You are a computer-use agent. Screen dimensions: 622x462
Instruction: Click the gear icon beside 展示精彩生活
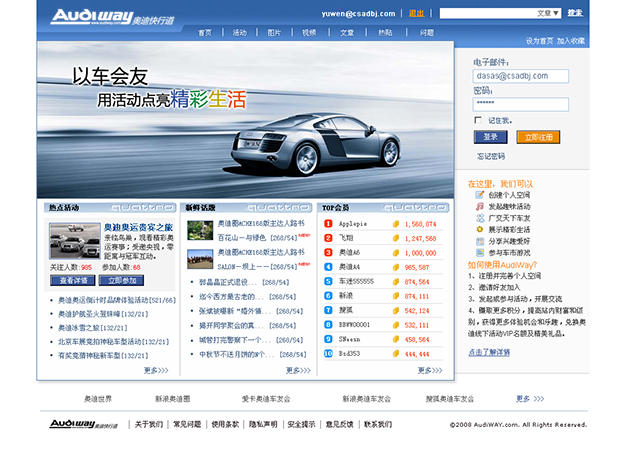coord(480,229)
